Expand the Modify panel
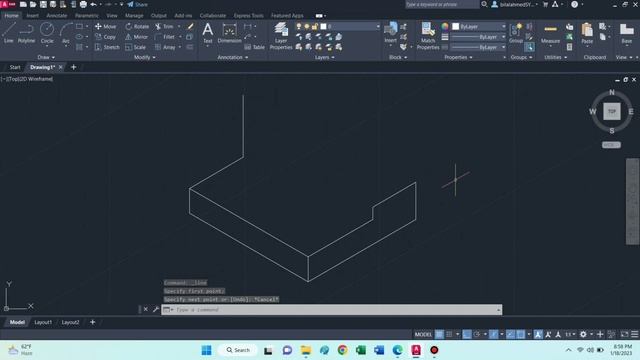This screenshot has width=640, height=360. (144, 58)
